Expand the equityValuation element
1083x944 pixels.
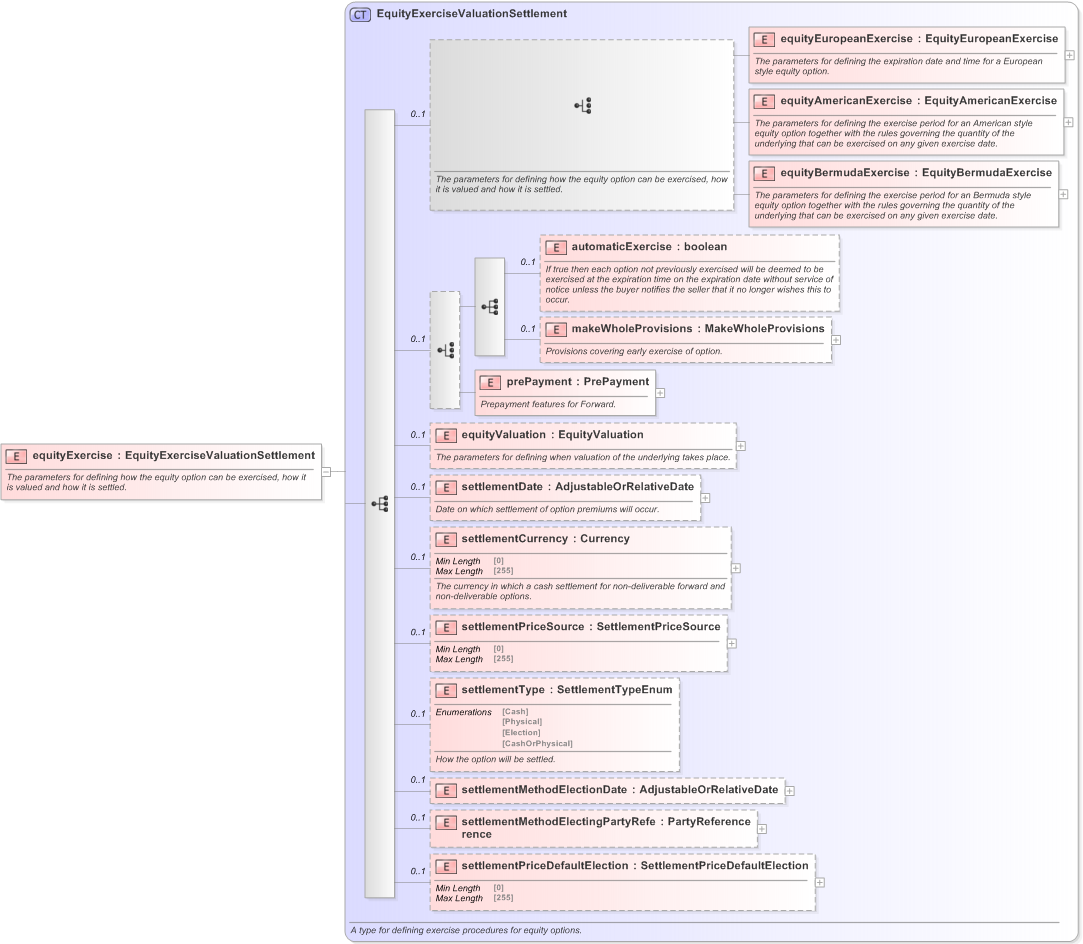(x=741, y=446)
